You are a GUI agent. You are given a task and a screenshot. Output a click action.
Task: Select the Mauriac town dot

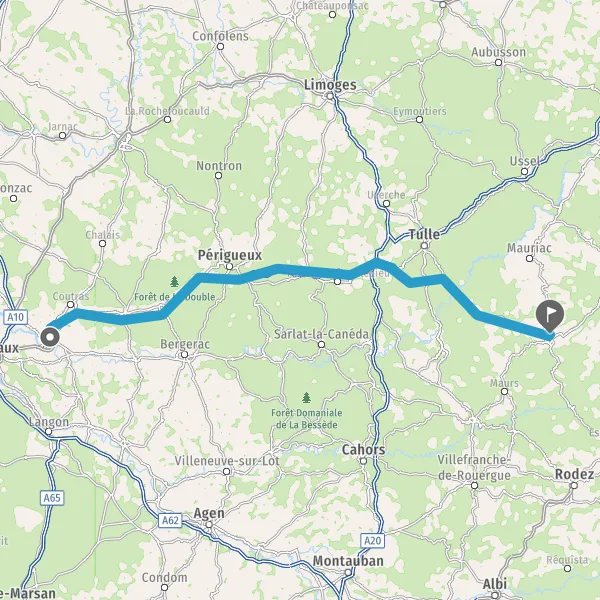coord(530,259)
